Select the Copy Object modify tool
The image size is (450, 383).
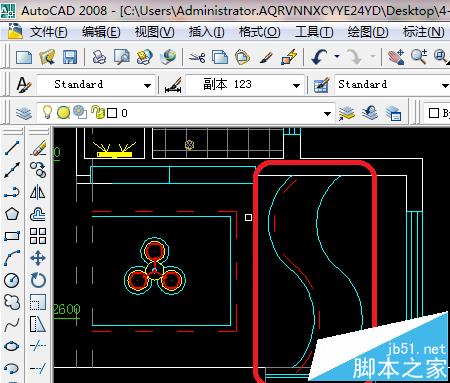pos(38,170)
